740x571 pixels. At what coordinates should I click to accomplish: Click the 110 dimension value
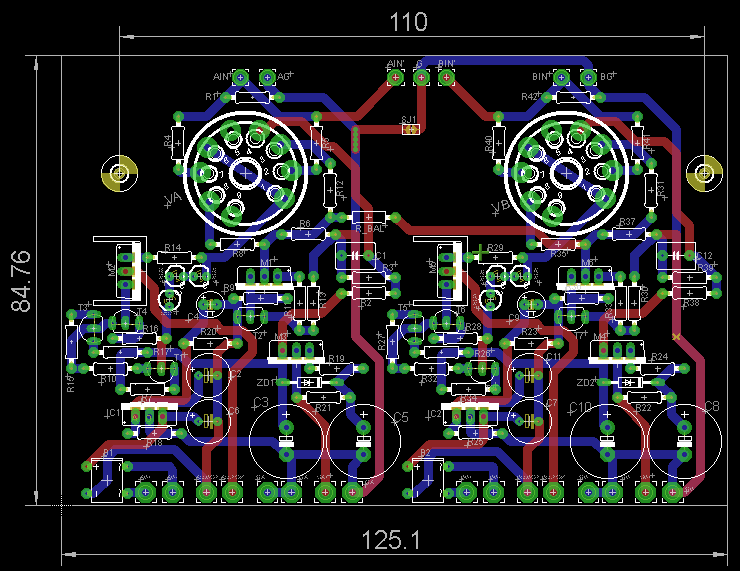[x=408, y=22]
